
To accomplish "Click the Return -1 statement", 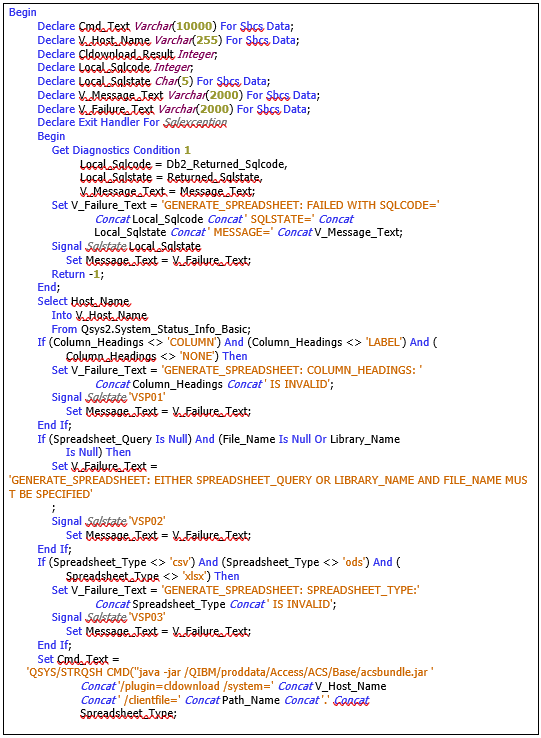I will coord(78,274).
